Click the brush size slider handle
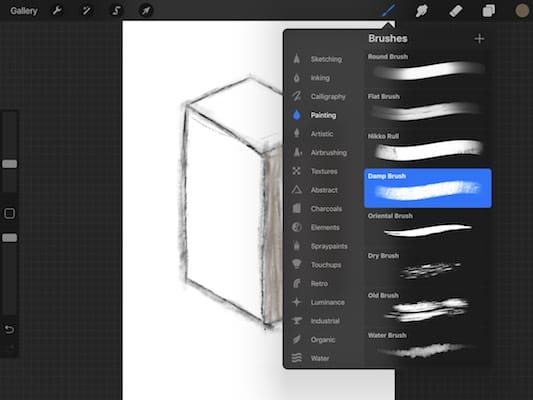This screenshot has height=400, width=533. point(10,164)
